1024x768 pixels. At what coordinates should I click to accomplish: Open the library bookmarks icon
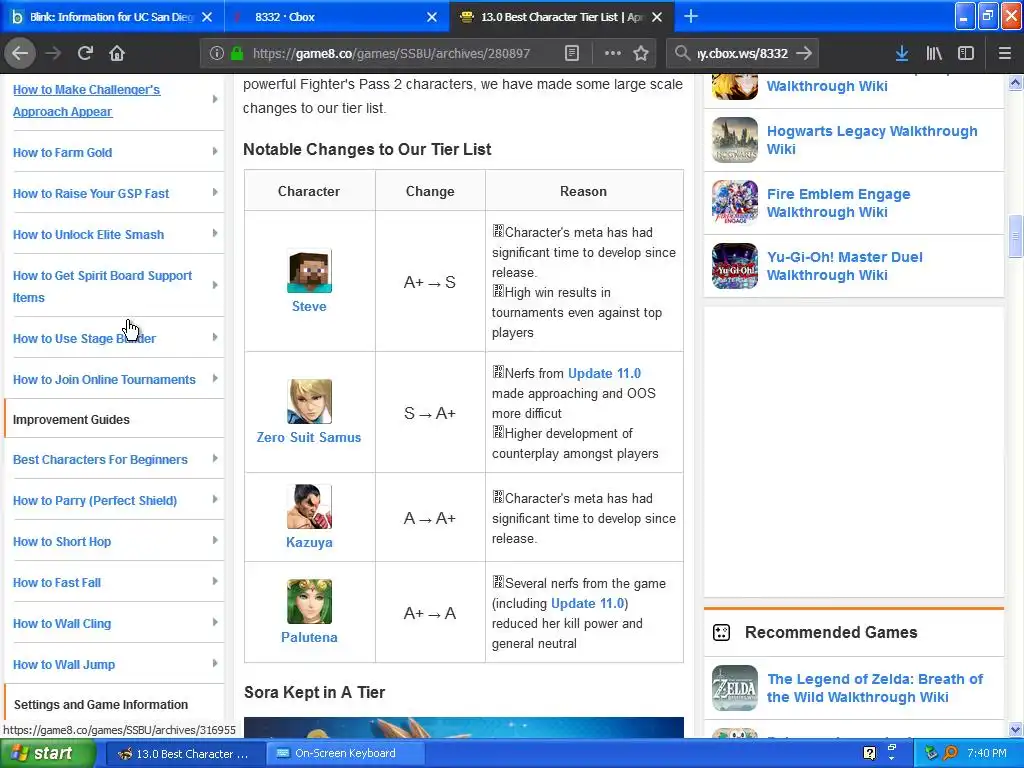click(934, 53)
